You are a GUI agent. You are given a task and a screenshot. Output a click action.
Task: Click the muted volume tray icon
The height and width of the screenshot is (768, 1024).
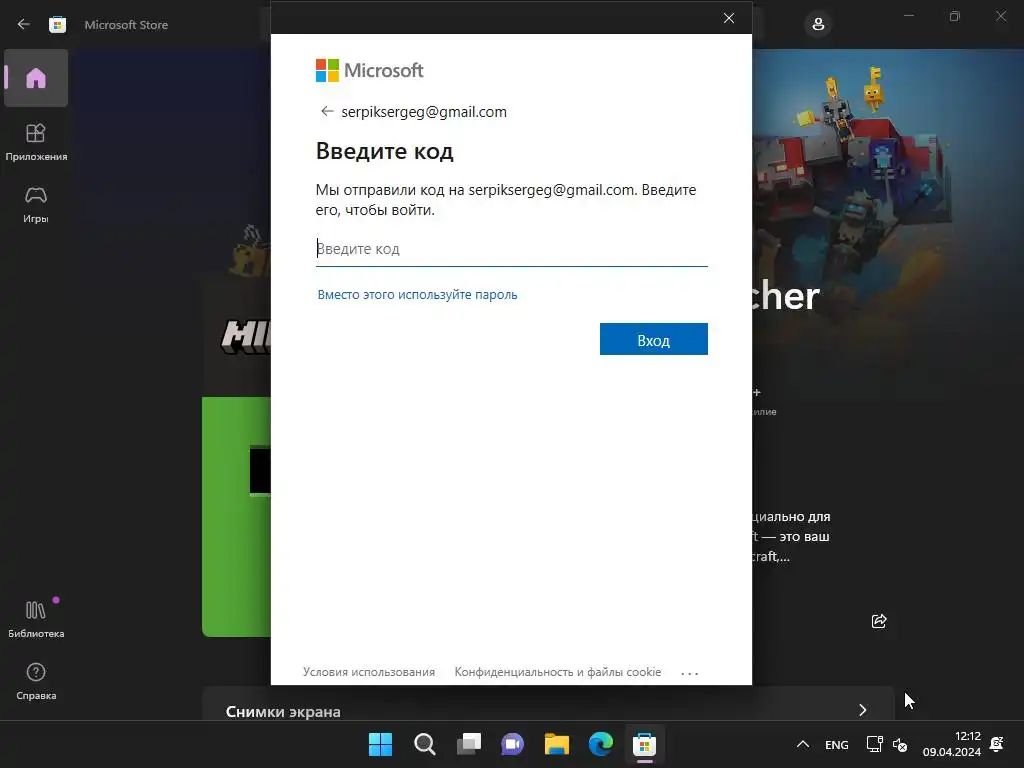(x=900, y=744)
